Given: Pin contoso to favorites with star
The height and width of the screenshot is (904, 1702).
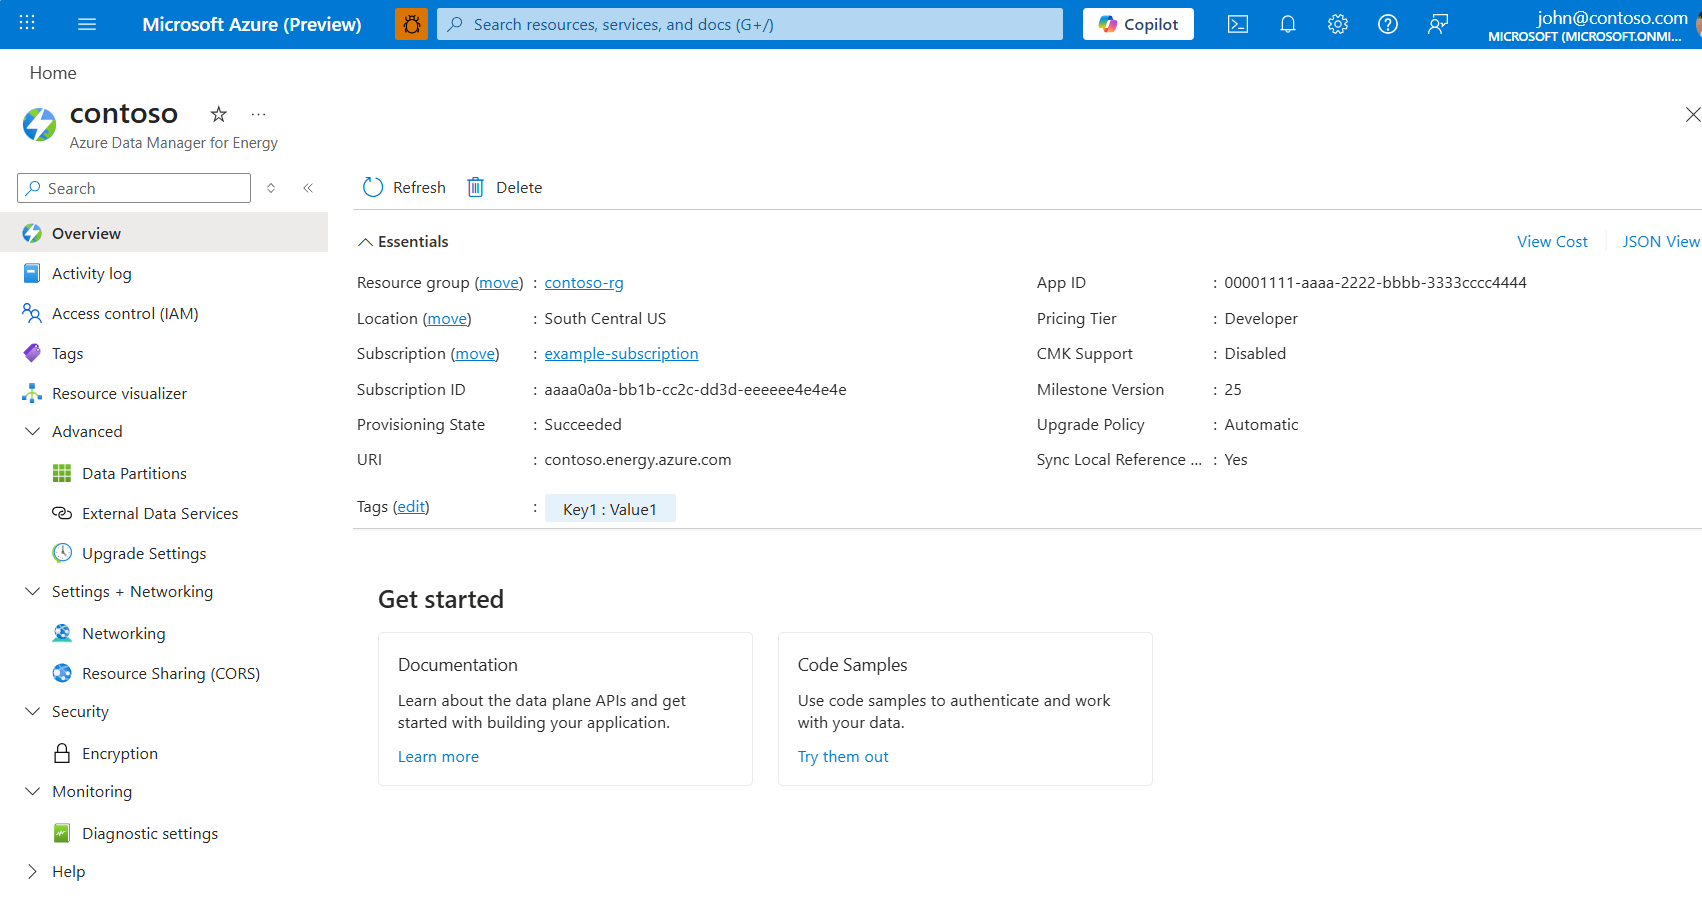Looking at the screenshot, I should click(219, 114).
